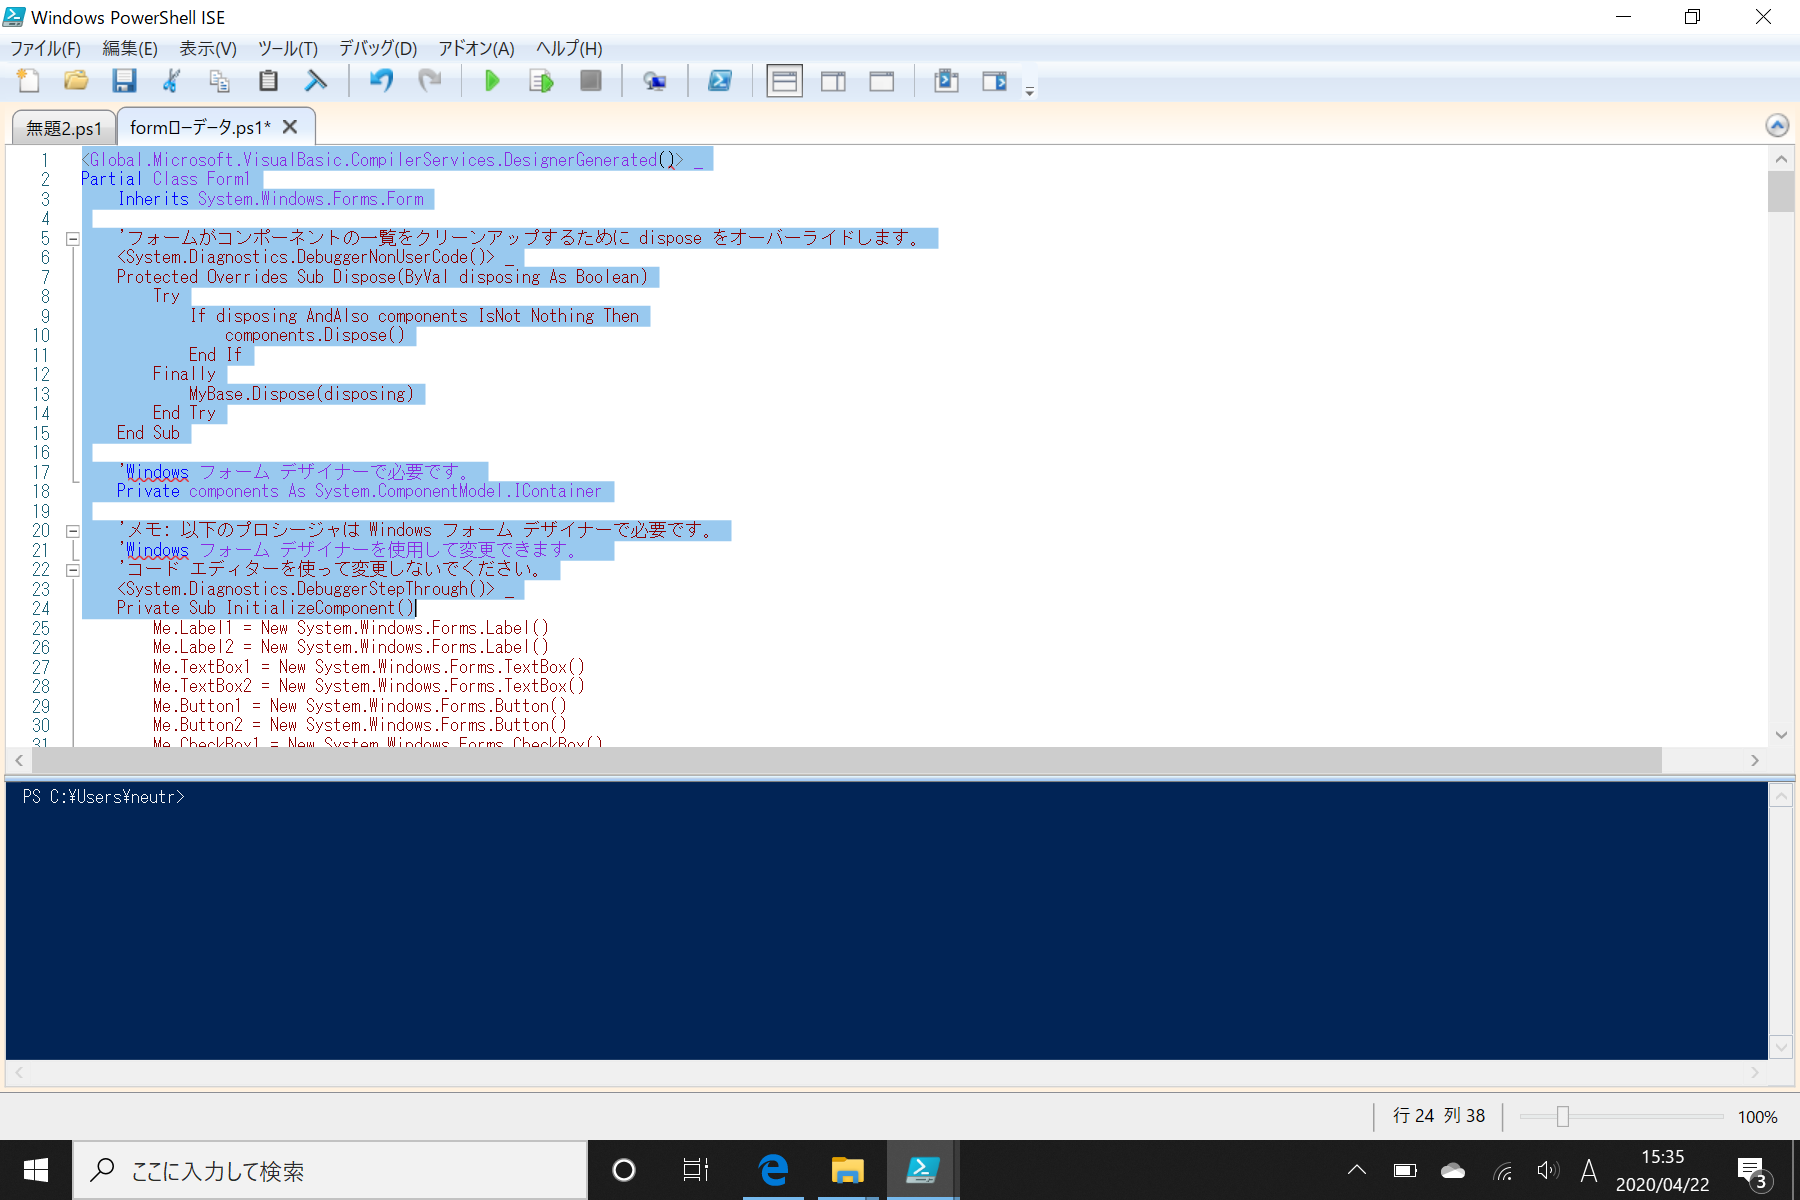Open a New Remote PowerShell Tab icon

click(657, 81)
